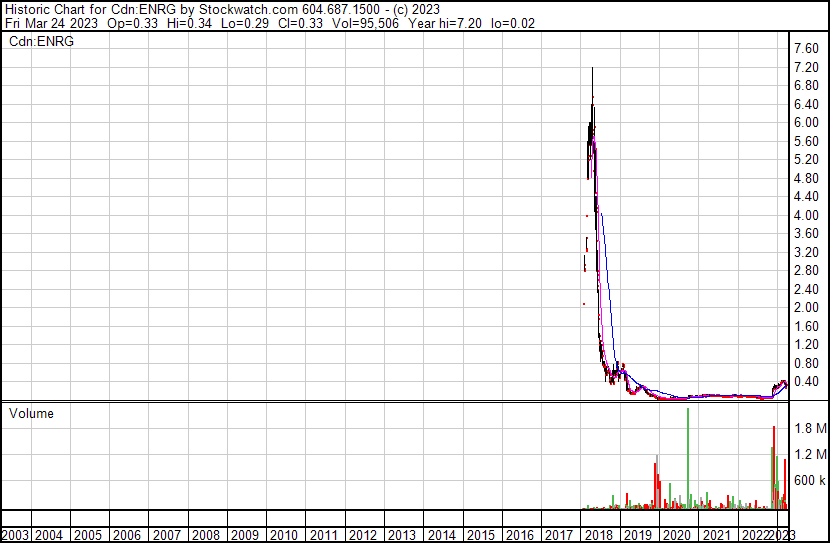Click the 7.60 price axis label
The image size is (830, 543).
(807, 49)
